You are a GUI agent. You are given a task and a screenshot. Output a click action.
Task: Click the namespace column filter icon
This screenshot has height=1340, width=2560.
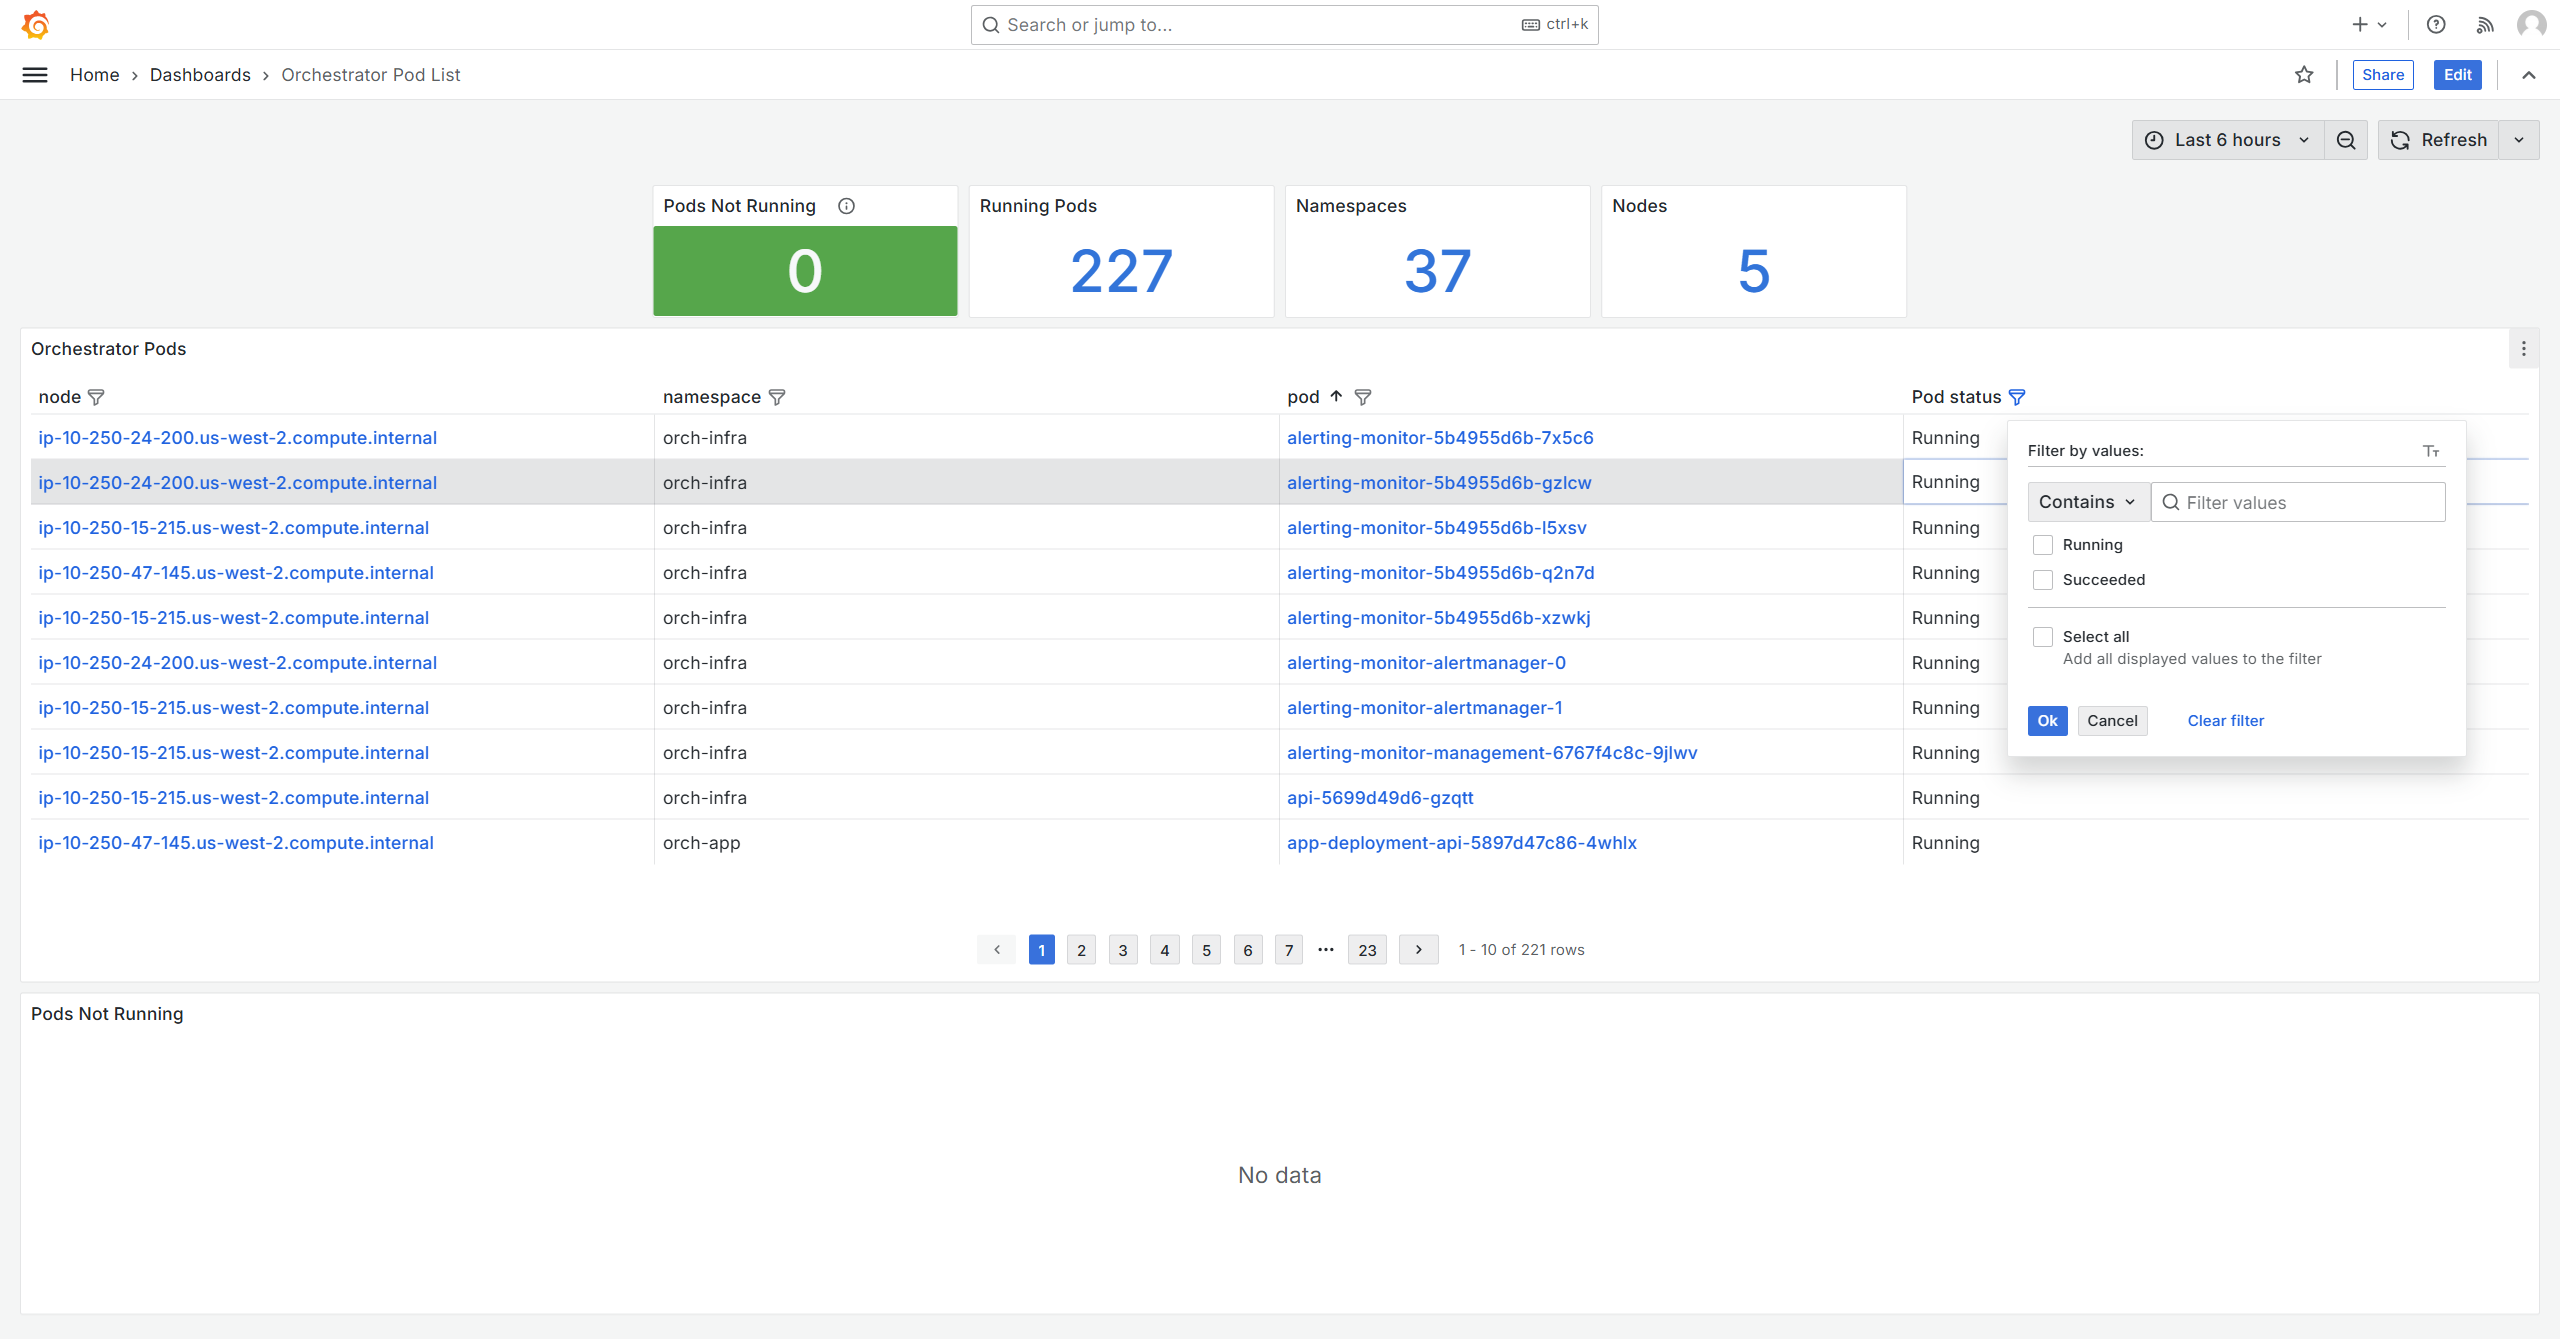tap(777, 397)
